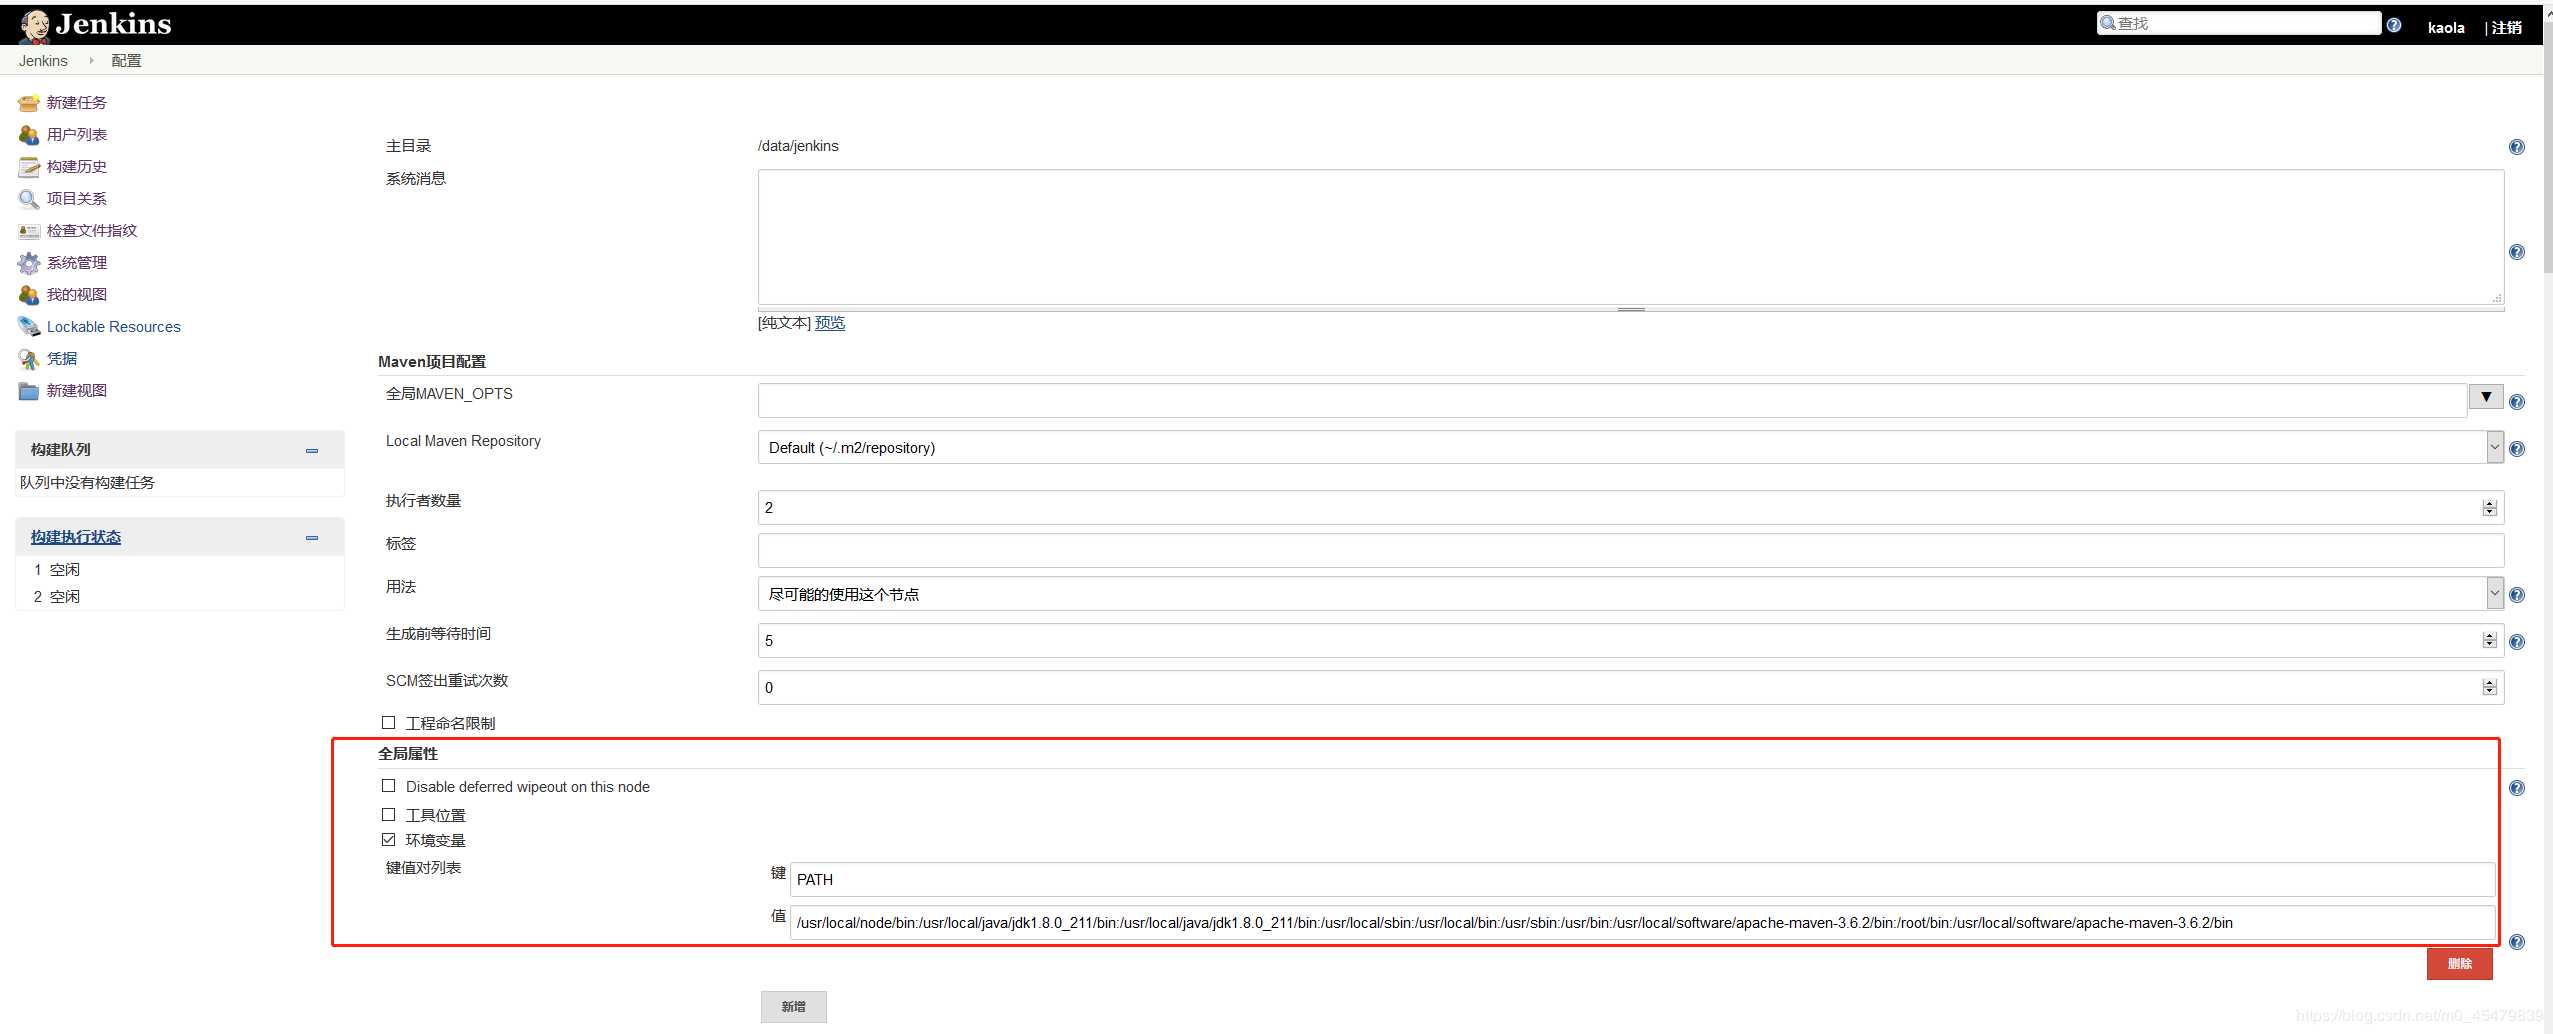Open 我的视图 from sidebar
The width and height of the screenshot is (2553, 1034).
(76, 295)
